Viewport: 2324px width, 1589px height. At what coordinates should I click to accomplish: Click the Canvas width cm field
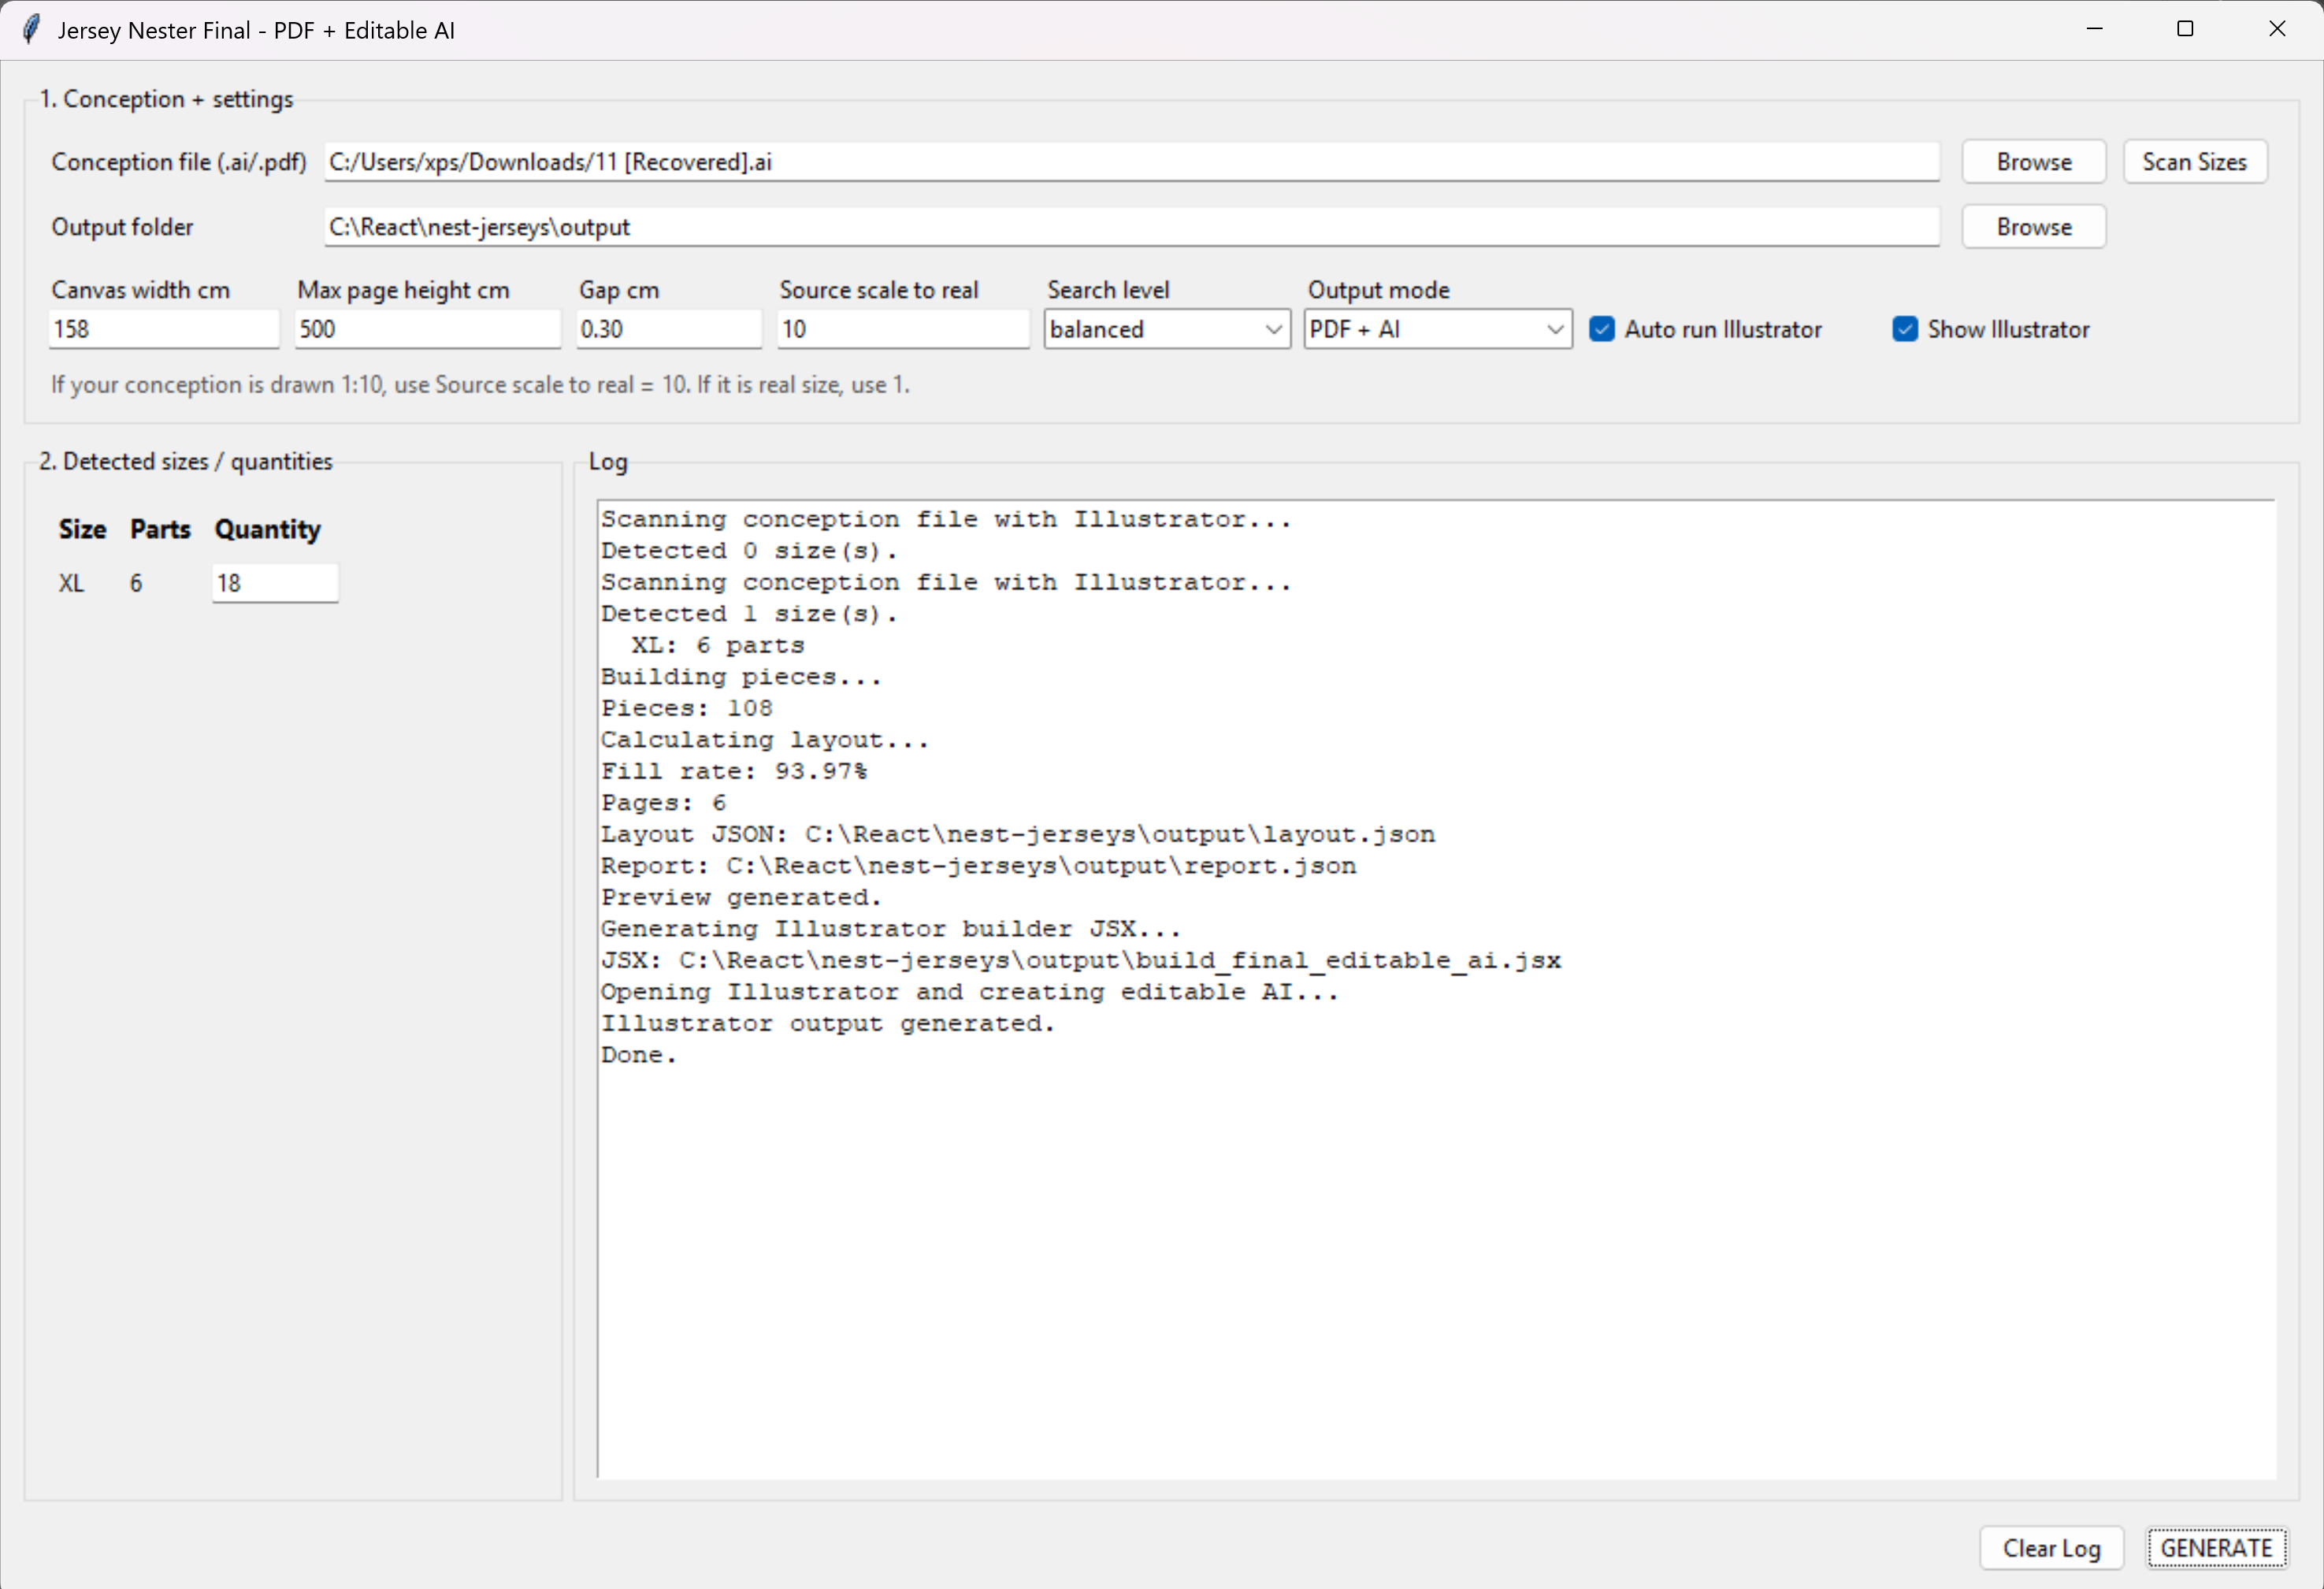point(164,329)
